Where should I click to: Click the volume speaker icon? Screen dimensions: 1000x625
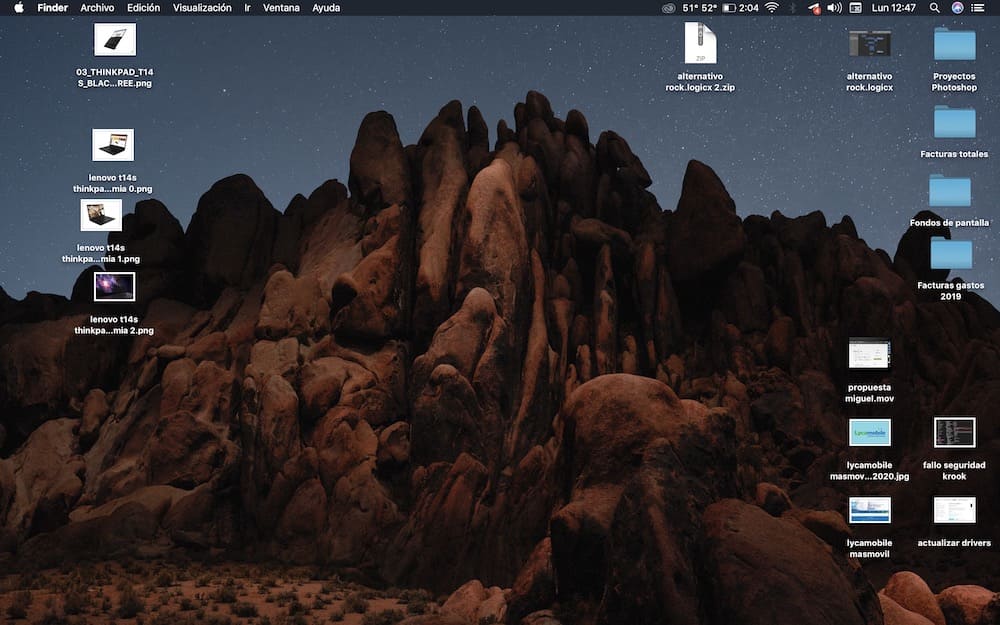(x=835, y=7)
